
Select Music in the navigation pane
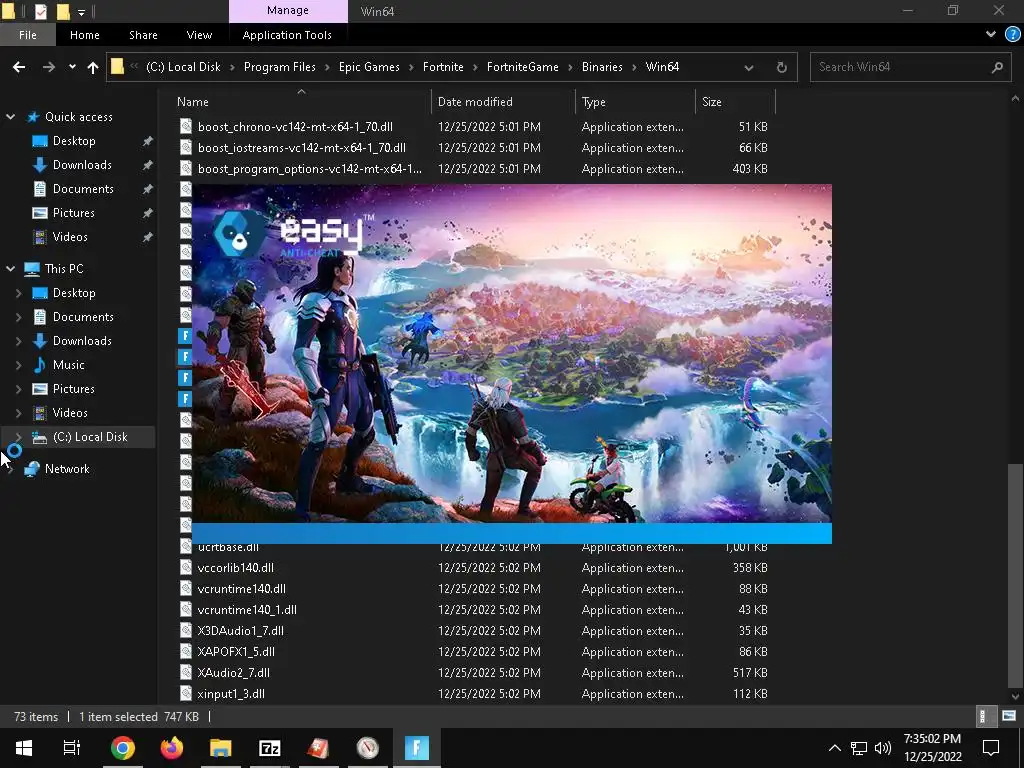point(69,365)
